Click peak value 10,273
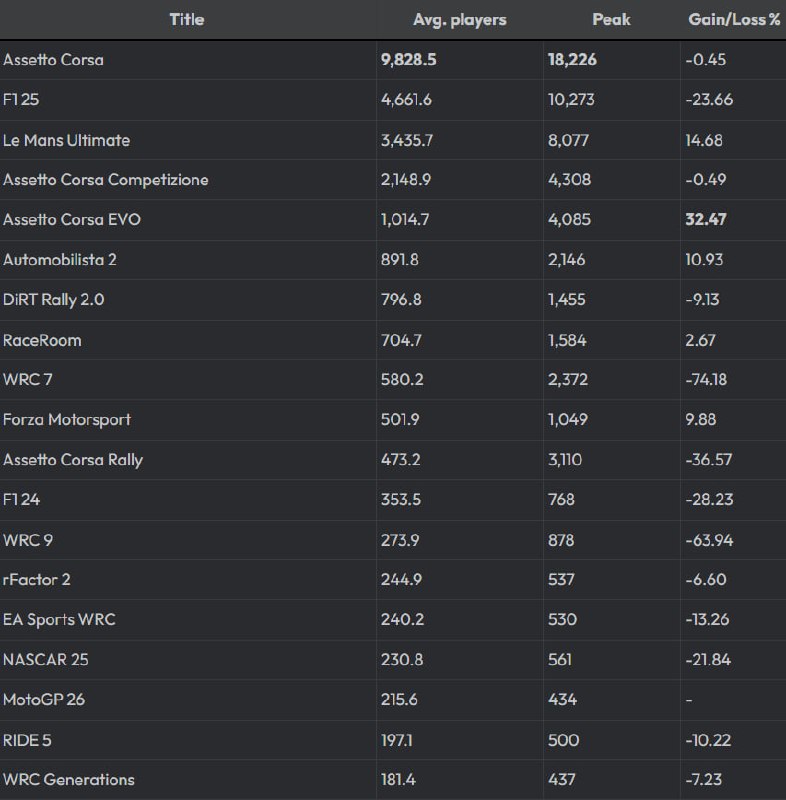786x800 pixels. click(x=571, y=99)
